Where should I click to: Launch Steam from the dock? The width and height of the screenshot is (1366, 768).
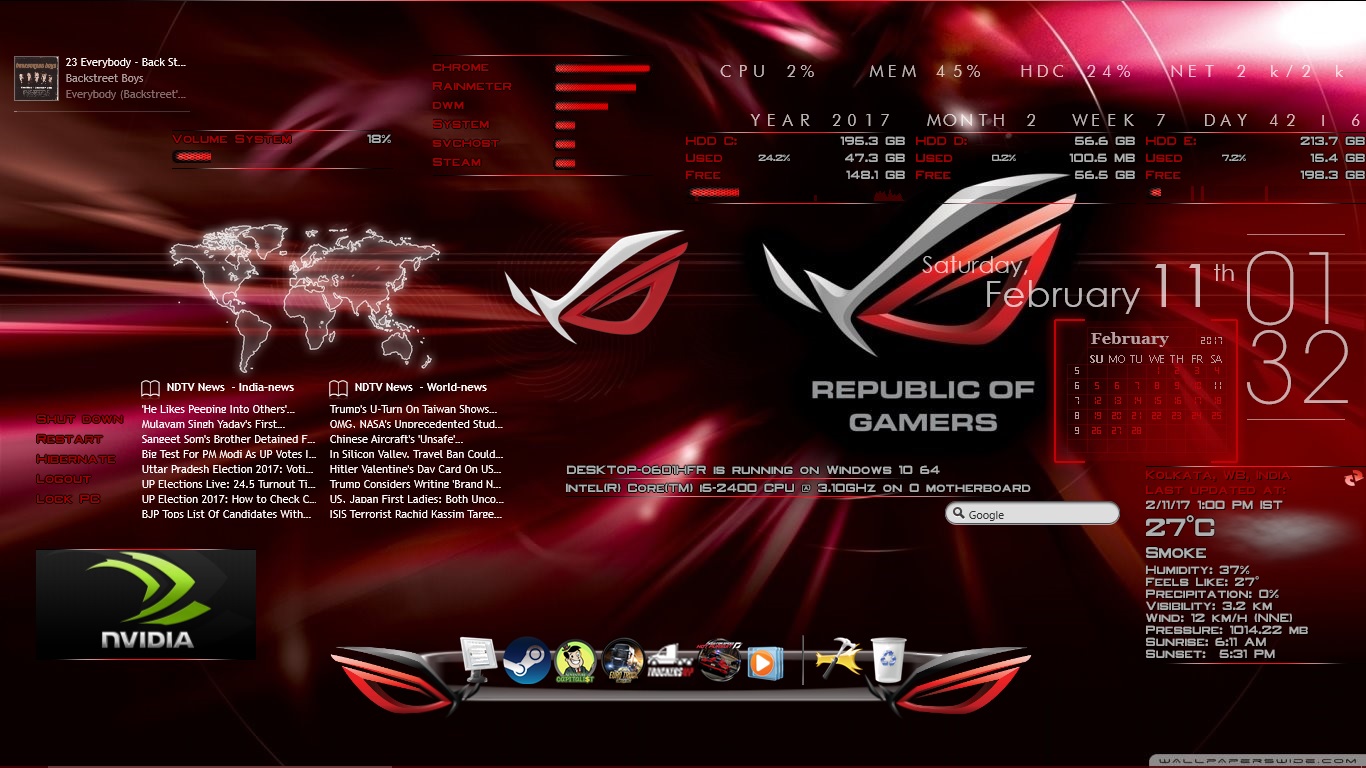(527, 660)
